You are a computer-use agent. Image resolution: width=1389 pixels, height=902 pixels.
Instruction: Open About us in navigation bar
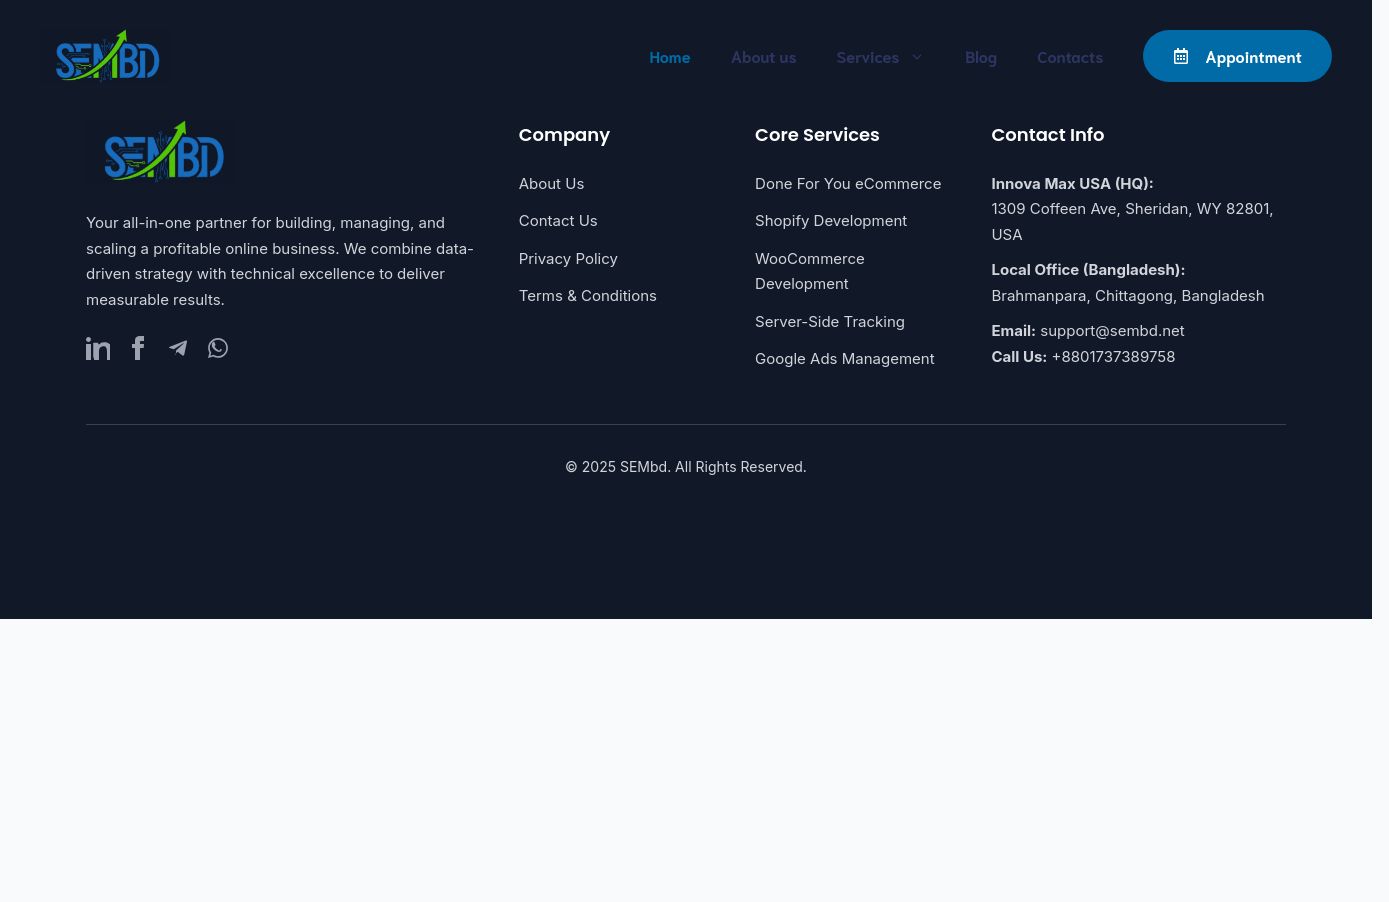point(763,57)
